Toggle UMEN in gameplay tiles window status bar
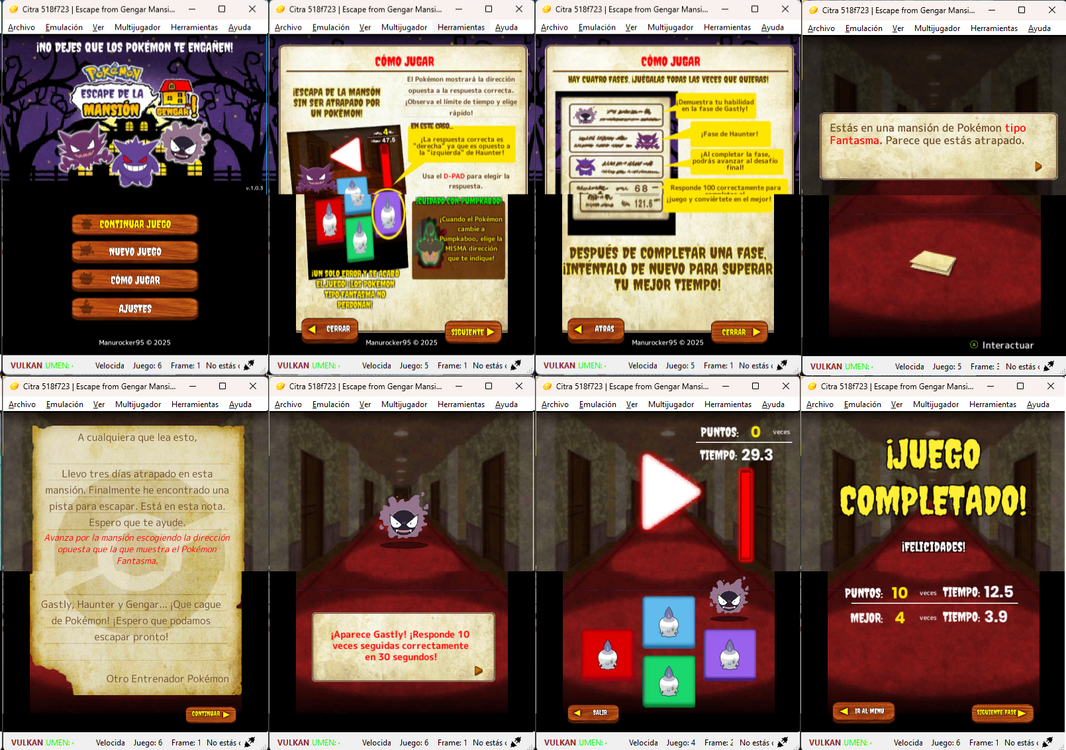Screen dimensions: 1066x750 [591, 743]
